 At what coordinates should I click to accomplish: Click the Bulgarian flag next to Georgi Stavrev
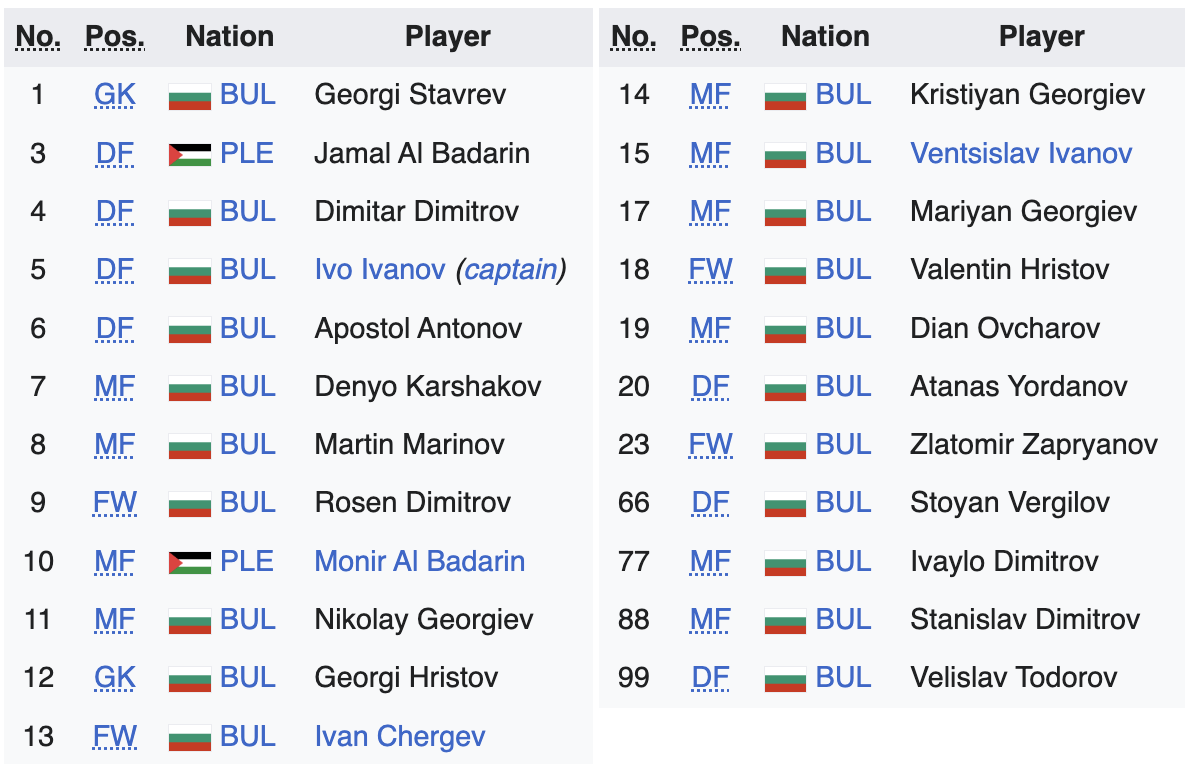[x=189, y=96]
